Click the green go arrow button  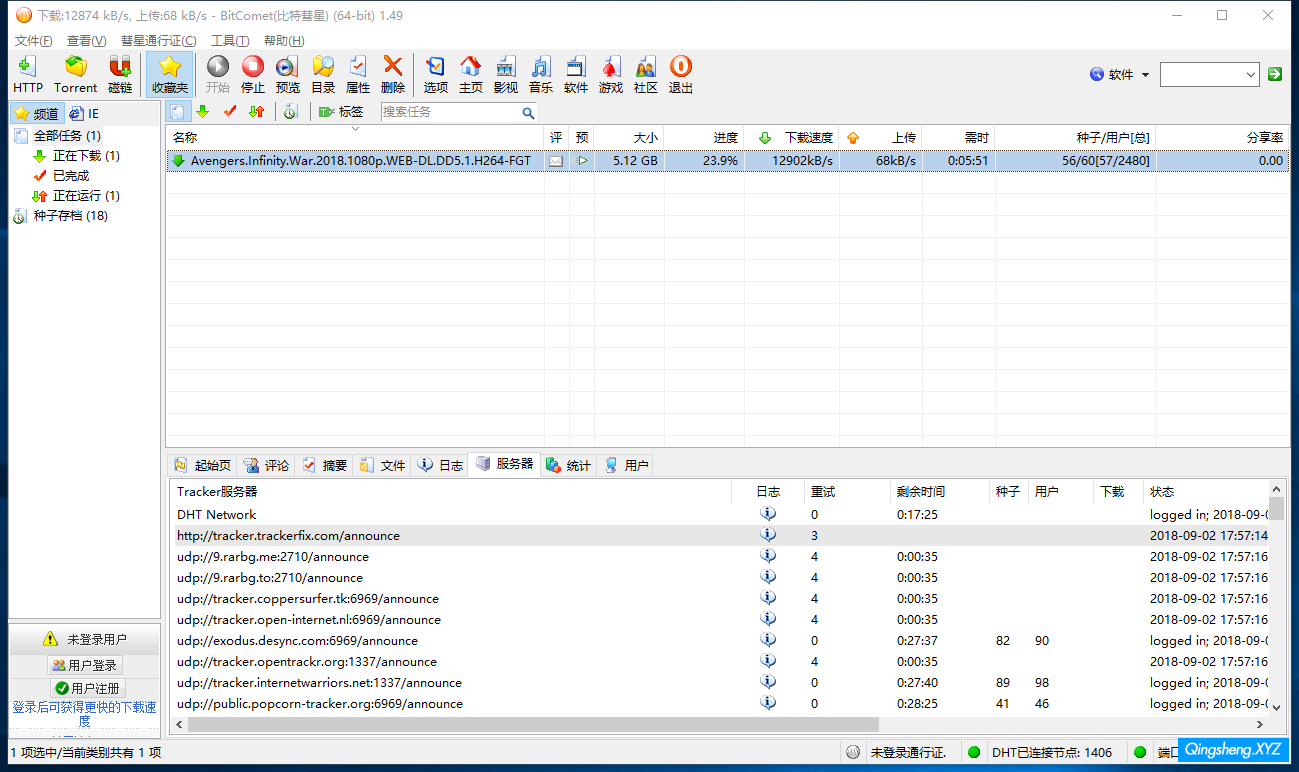pyautogui.click(x=1275, y=74)
